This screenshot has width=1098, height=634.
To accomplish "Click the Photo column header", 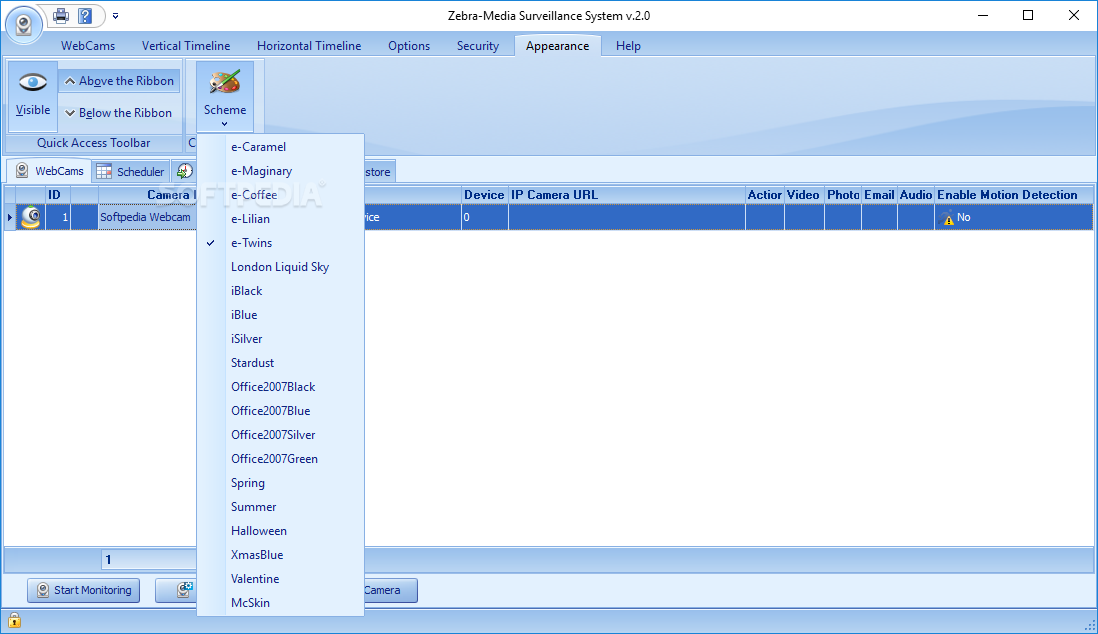I will click(x=843, y=195).
